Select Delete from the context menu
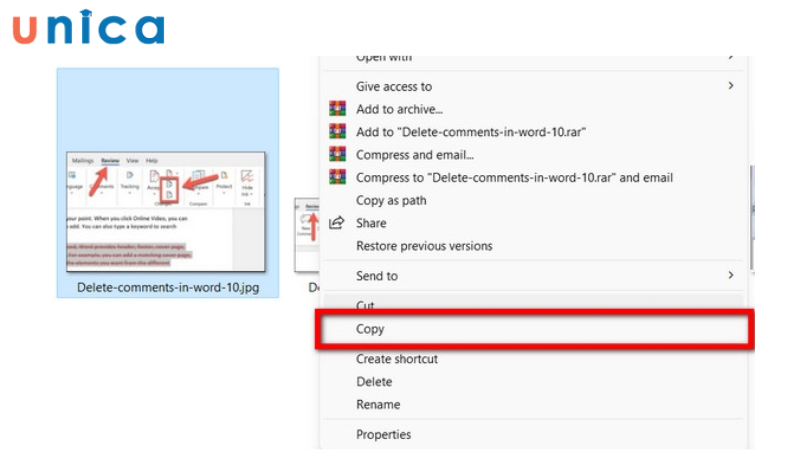 534,382
